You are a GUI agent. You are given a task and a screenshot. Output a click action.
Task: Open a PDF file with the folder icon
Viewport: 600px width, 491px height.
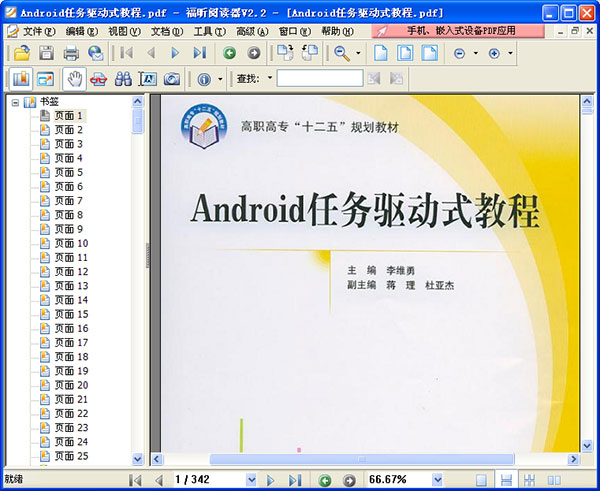22,53
